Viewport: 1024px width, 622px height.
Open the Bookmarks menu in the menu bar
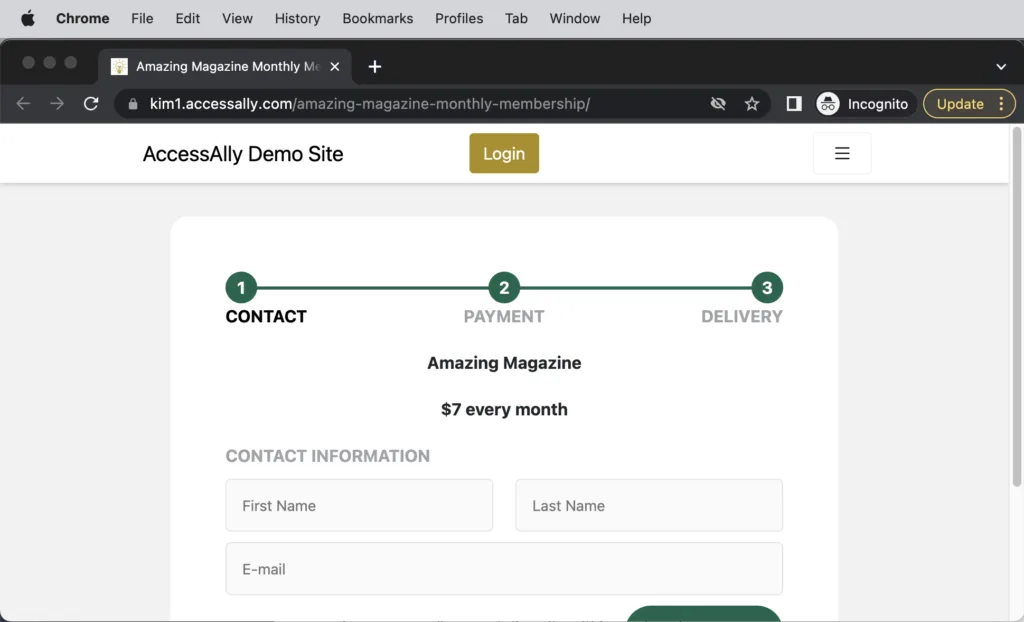pyautogui.click(x=377, y=18)
